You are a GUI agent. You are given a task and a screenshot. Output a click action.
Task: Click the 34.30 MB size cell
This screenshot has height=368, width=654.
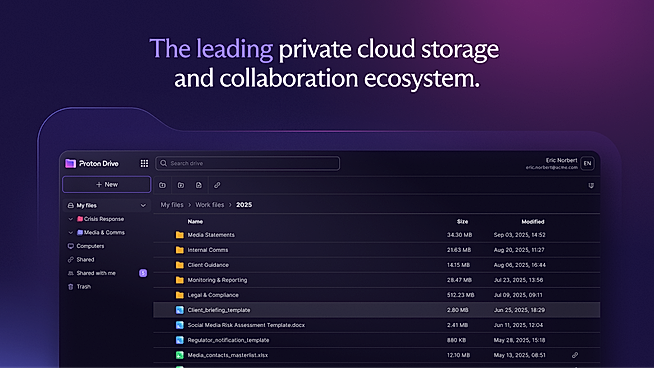pyautogui.click(x=460, y=235)
